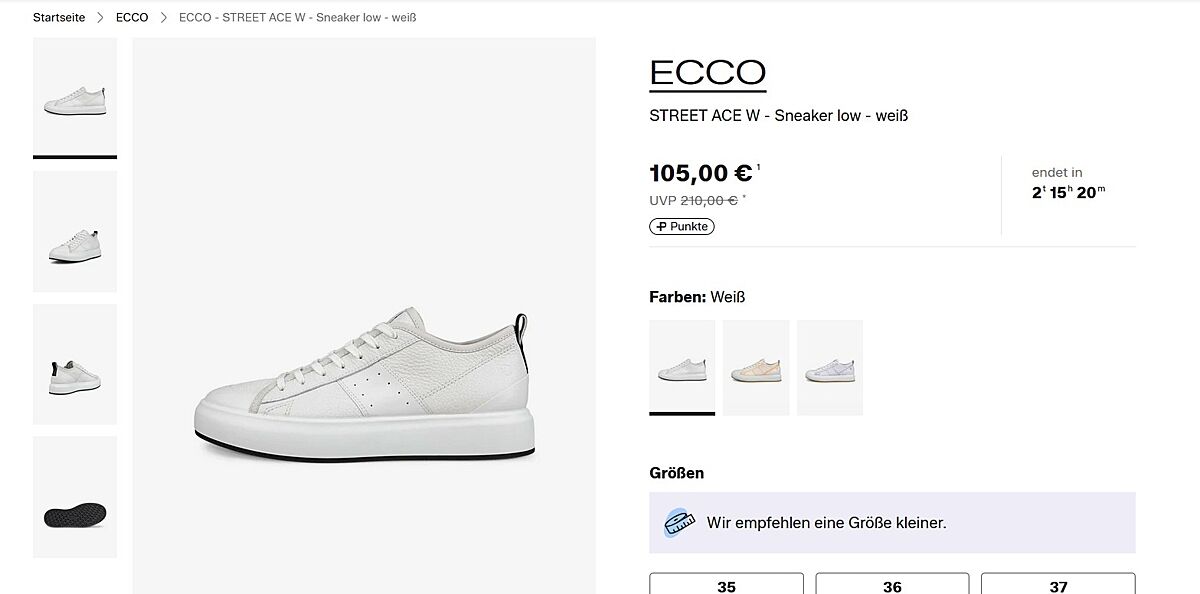Image resolution: width=1200 pixels, height=594 pixels.
Task: Click the Punkte badge
Action: point(682,227)
